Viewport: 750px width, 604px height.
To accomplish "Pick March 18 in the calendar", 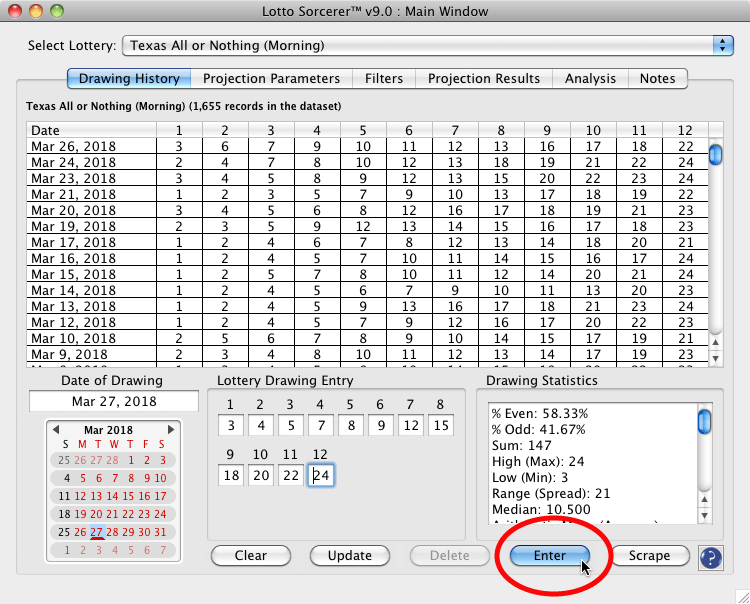I will click(64, 514).
